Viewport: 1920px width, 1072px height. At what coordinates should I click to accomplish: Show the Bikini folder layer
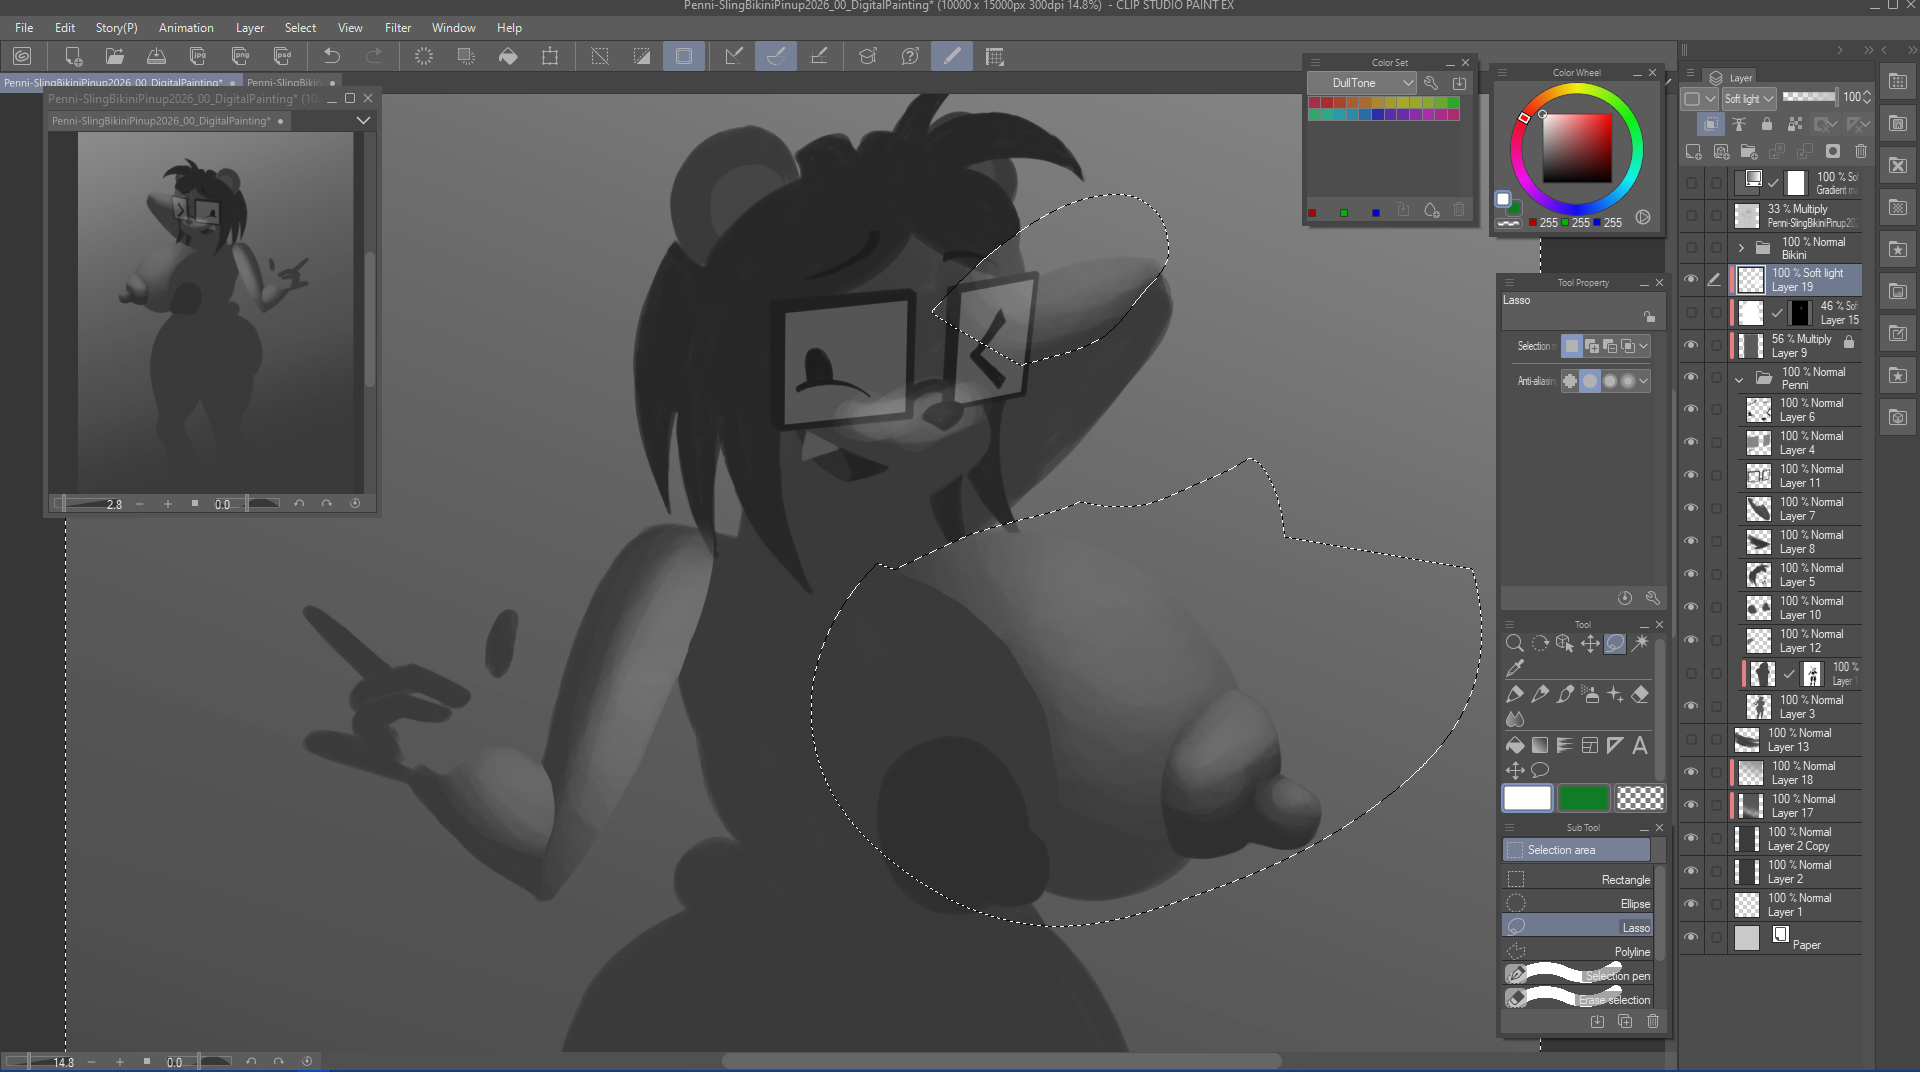(x=1691, y=248)
